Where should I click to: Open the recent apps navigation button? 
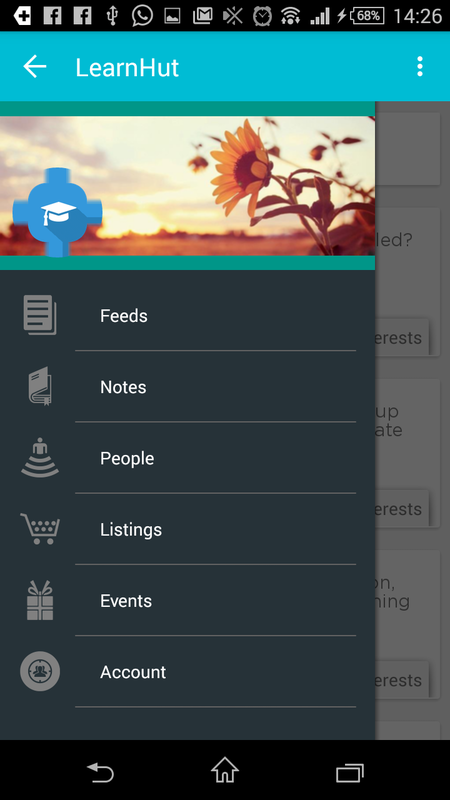(350, 772)
